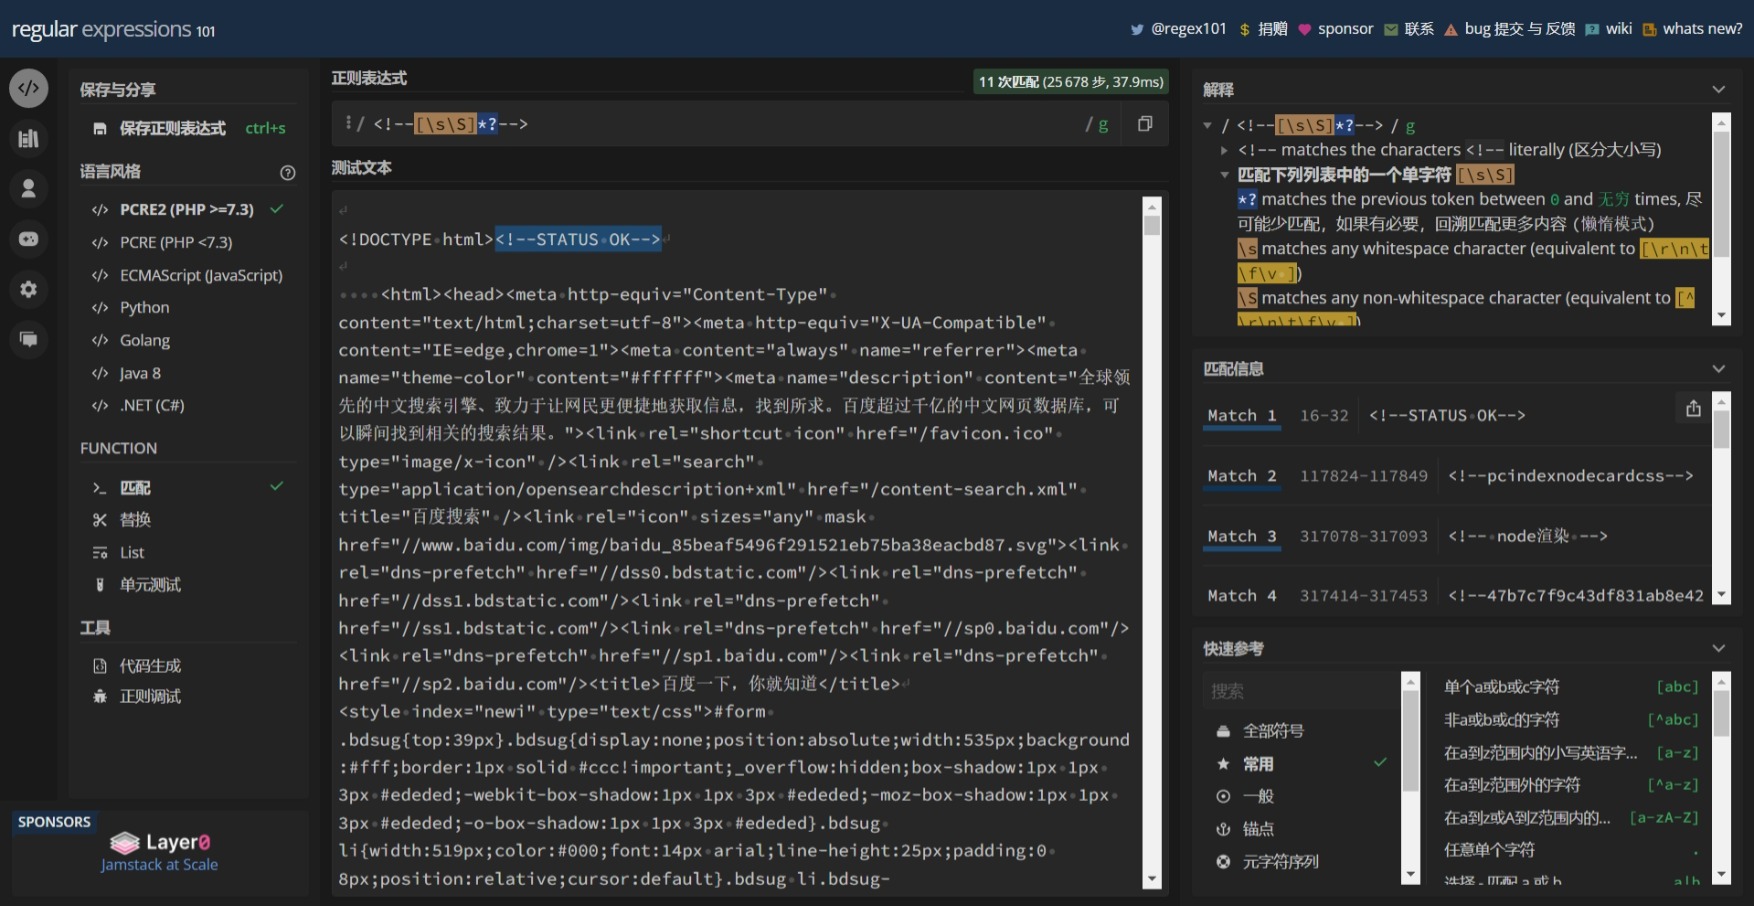The width and height of the screenshot is (1754, 906).
Task: Select Match 1 entry
Action: 1242,415
